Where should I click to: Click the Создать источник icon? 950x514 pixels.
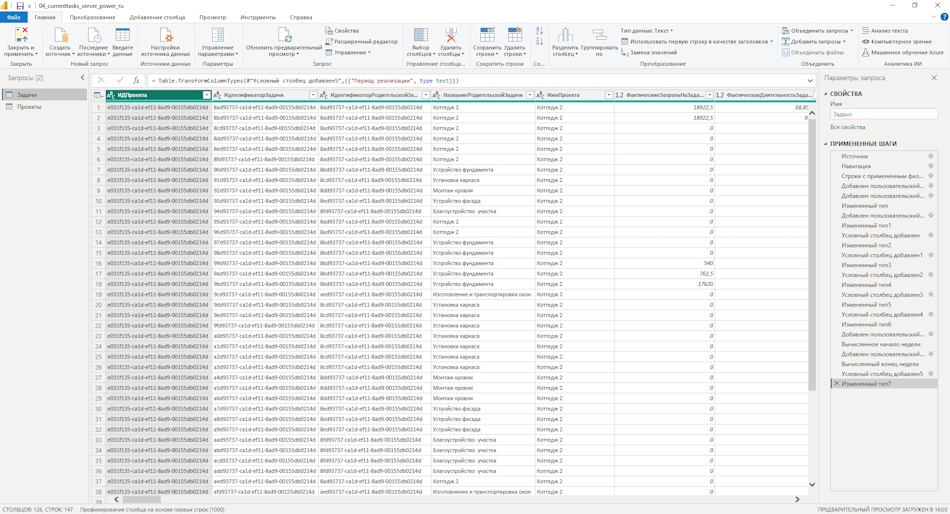point(61,35)
